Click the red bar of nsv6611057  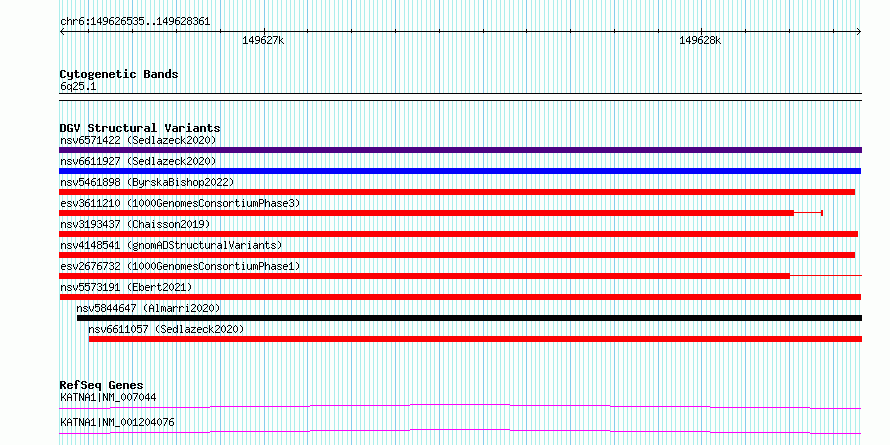click(475, 339)
